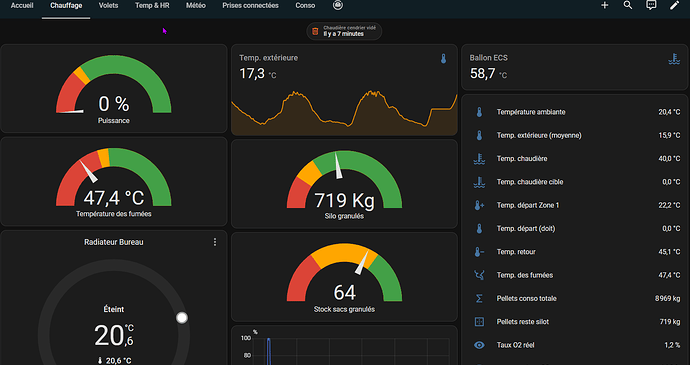Screen dimensions: 690x365
Task: Open the Chaudière cendrier vidé badge
Action: point(344,31)
